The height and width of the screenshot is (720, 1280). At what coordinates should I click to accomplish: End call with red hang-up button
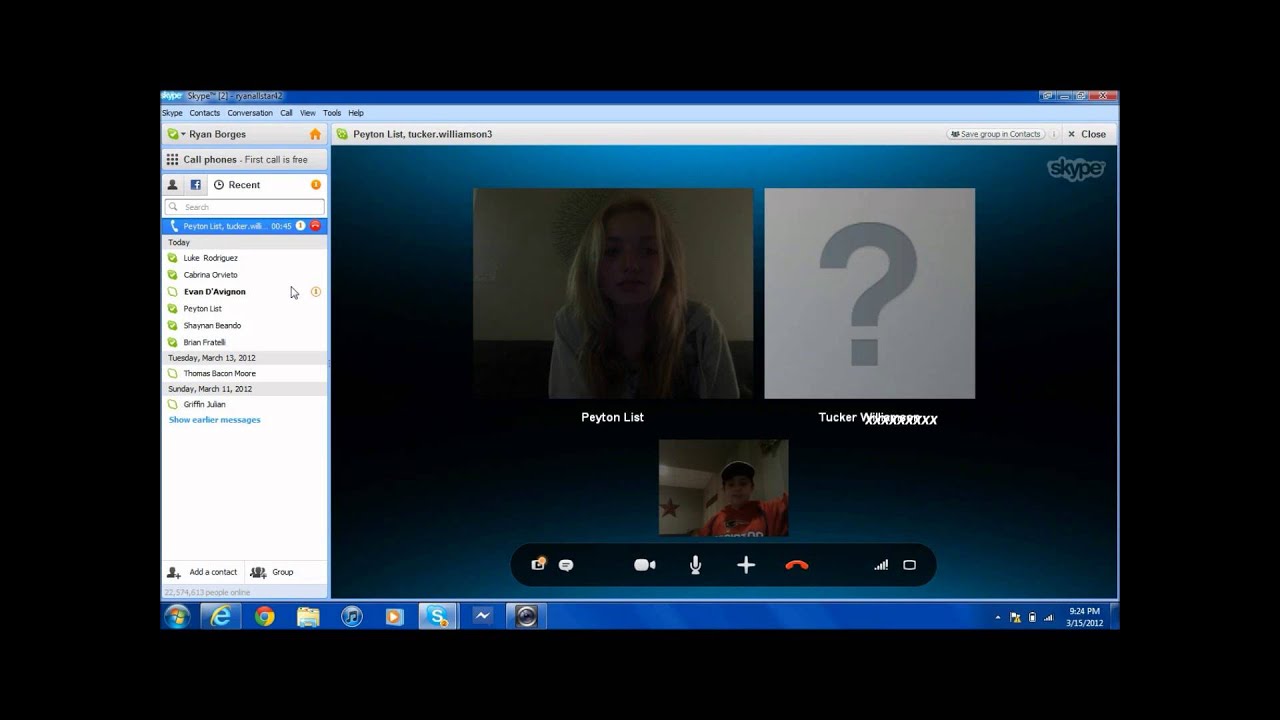[796, 565]
